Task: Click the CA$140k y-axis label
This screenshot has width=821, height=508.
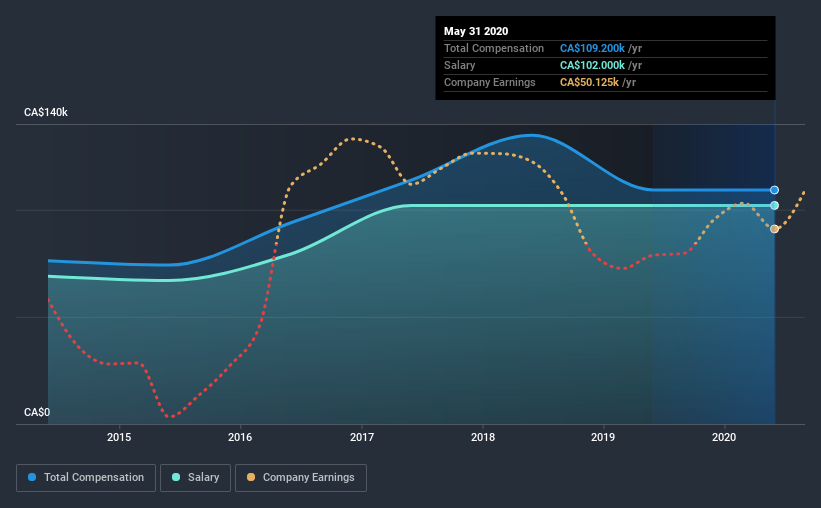Action: click(x=46, y=112)
